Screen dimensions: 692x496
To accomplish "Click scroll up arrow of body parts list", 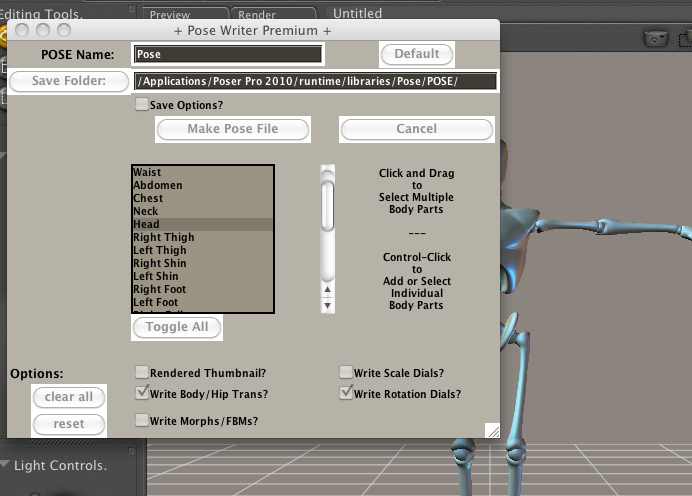I will (327, 289).
